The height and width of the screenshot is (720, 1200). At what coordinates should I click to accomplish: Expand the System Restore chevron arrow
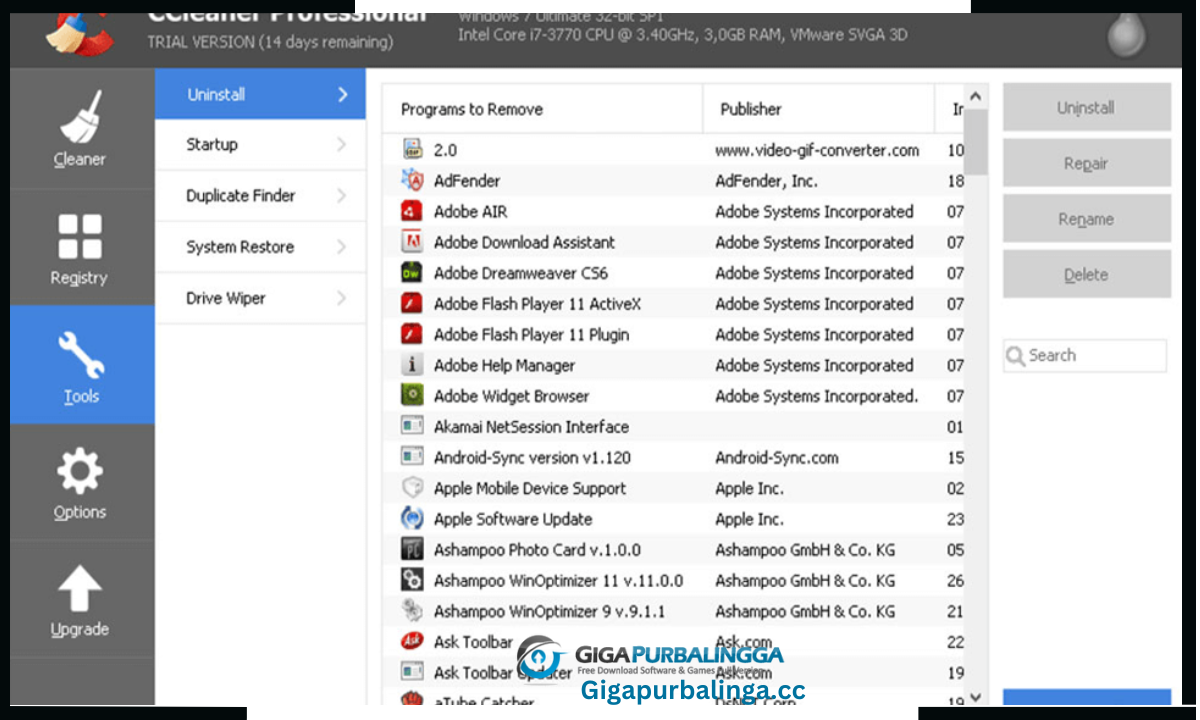[342, 247]
